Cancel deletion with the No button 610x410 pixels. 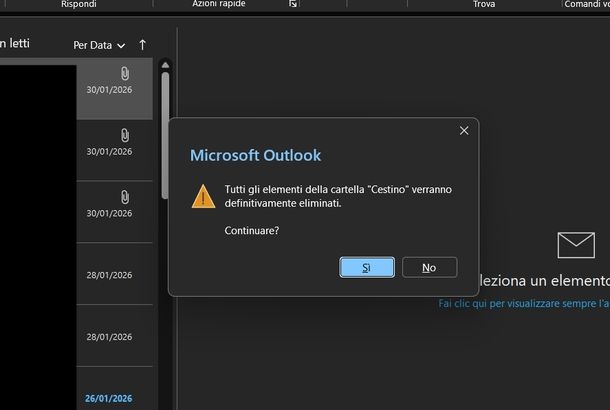point(429,267)
